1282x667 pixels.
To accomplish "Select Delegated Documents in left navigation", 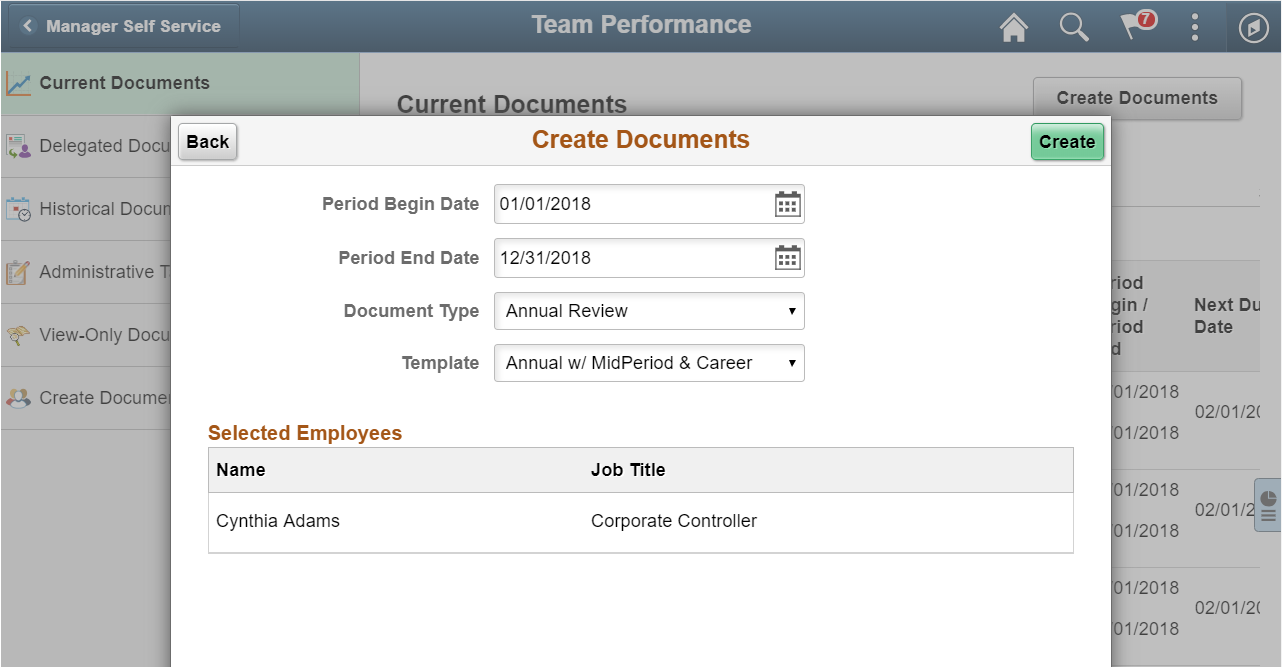I will click(x=86, y=147).
